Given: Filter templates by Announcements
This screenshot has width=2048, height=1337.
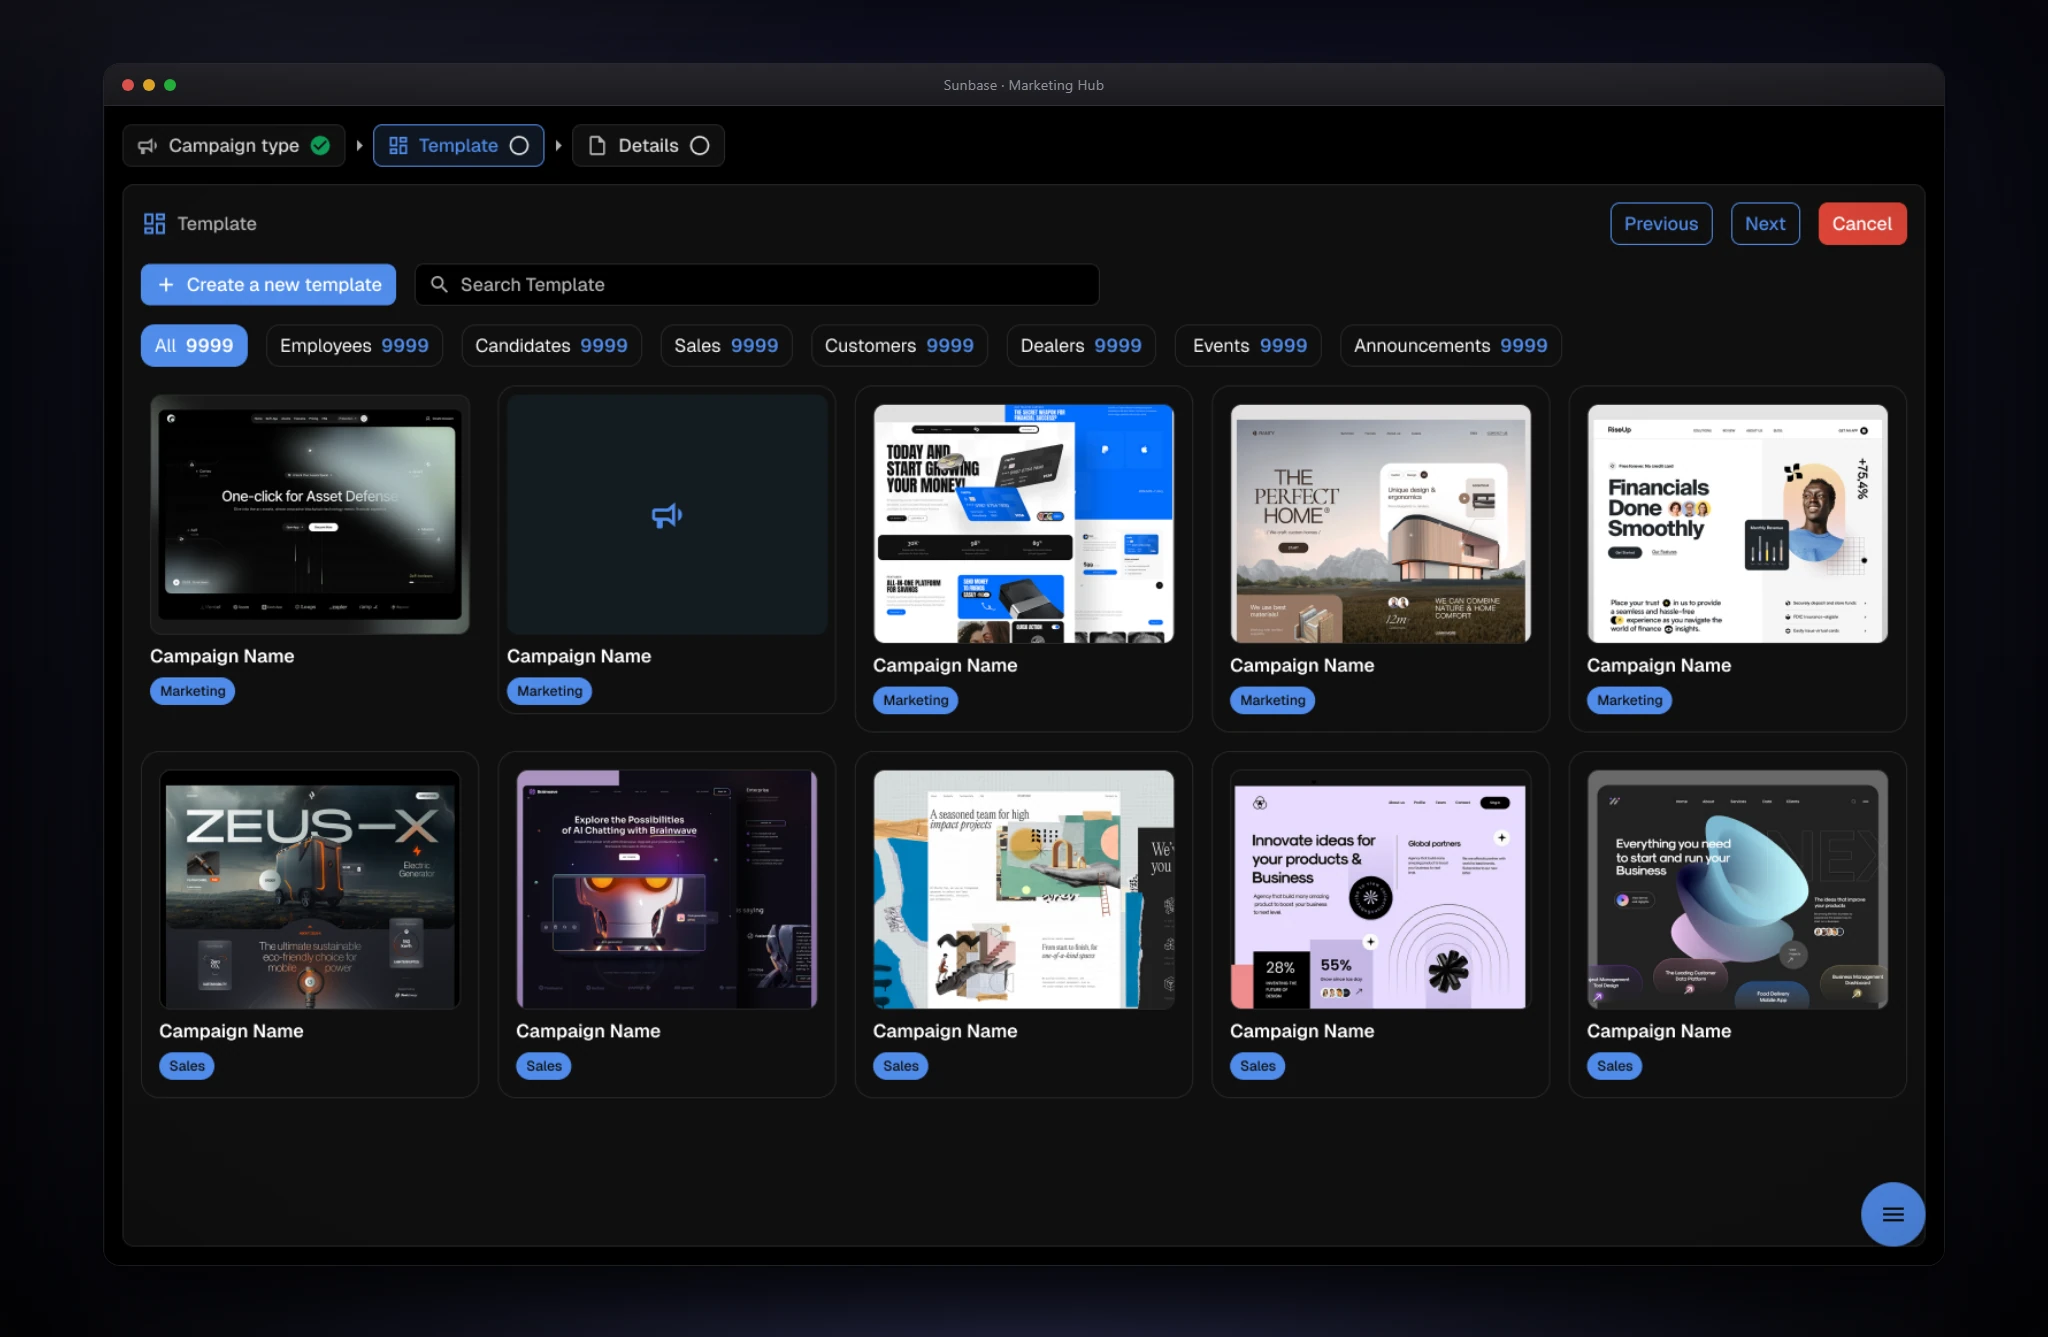Looking at the screenshot, I should click(x=1450, y=346).
